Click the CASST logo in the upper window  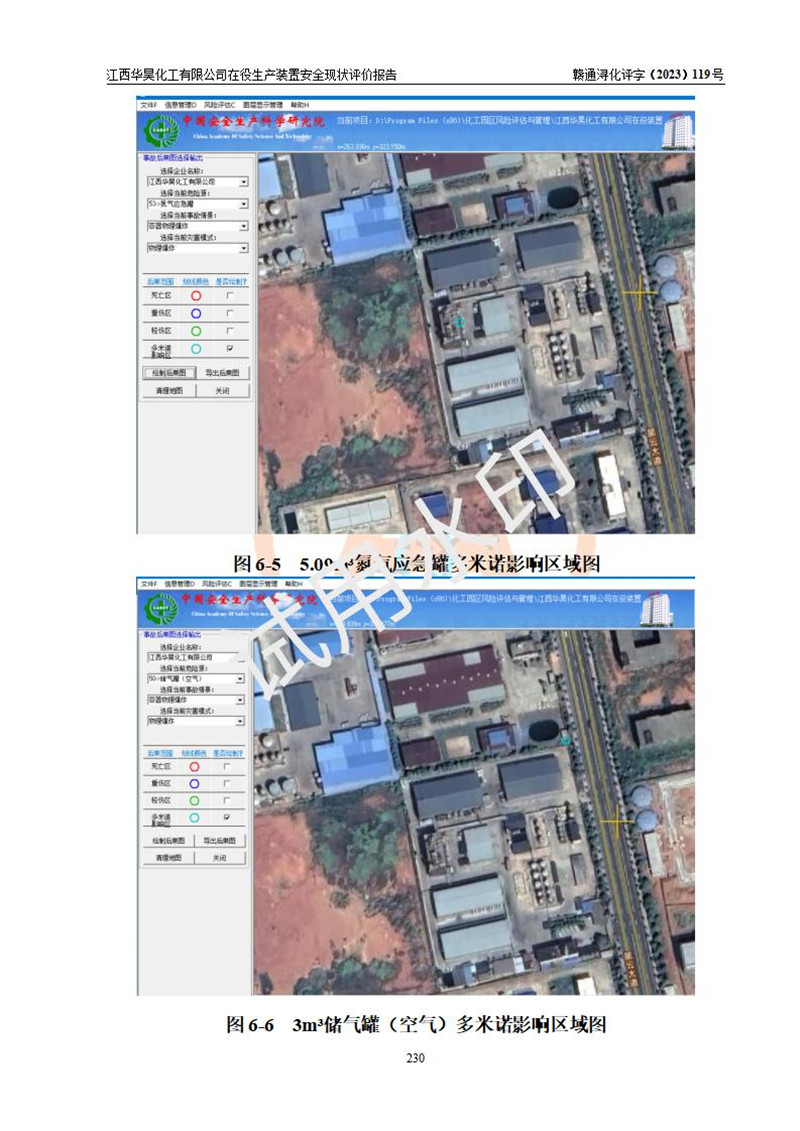(157, 130)
